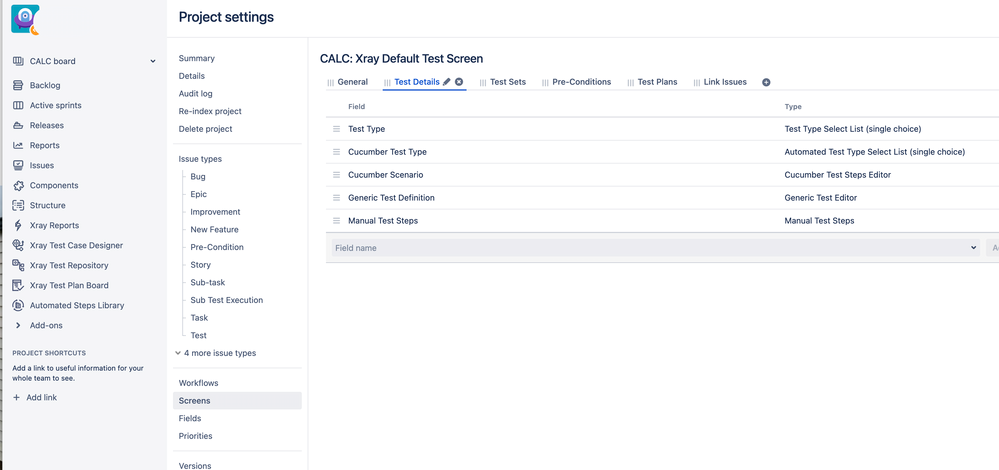Viewport: 999px width, 470px height.
Task: Click the Components puzzle icon
Action: click(x=18, y=185)
